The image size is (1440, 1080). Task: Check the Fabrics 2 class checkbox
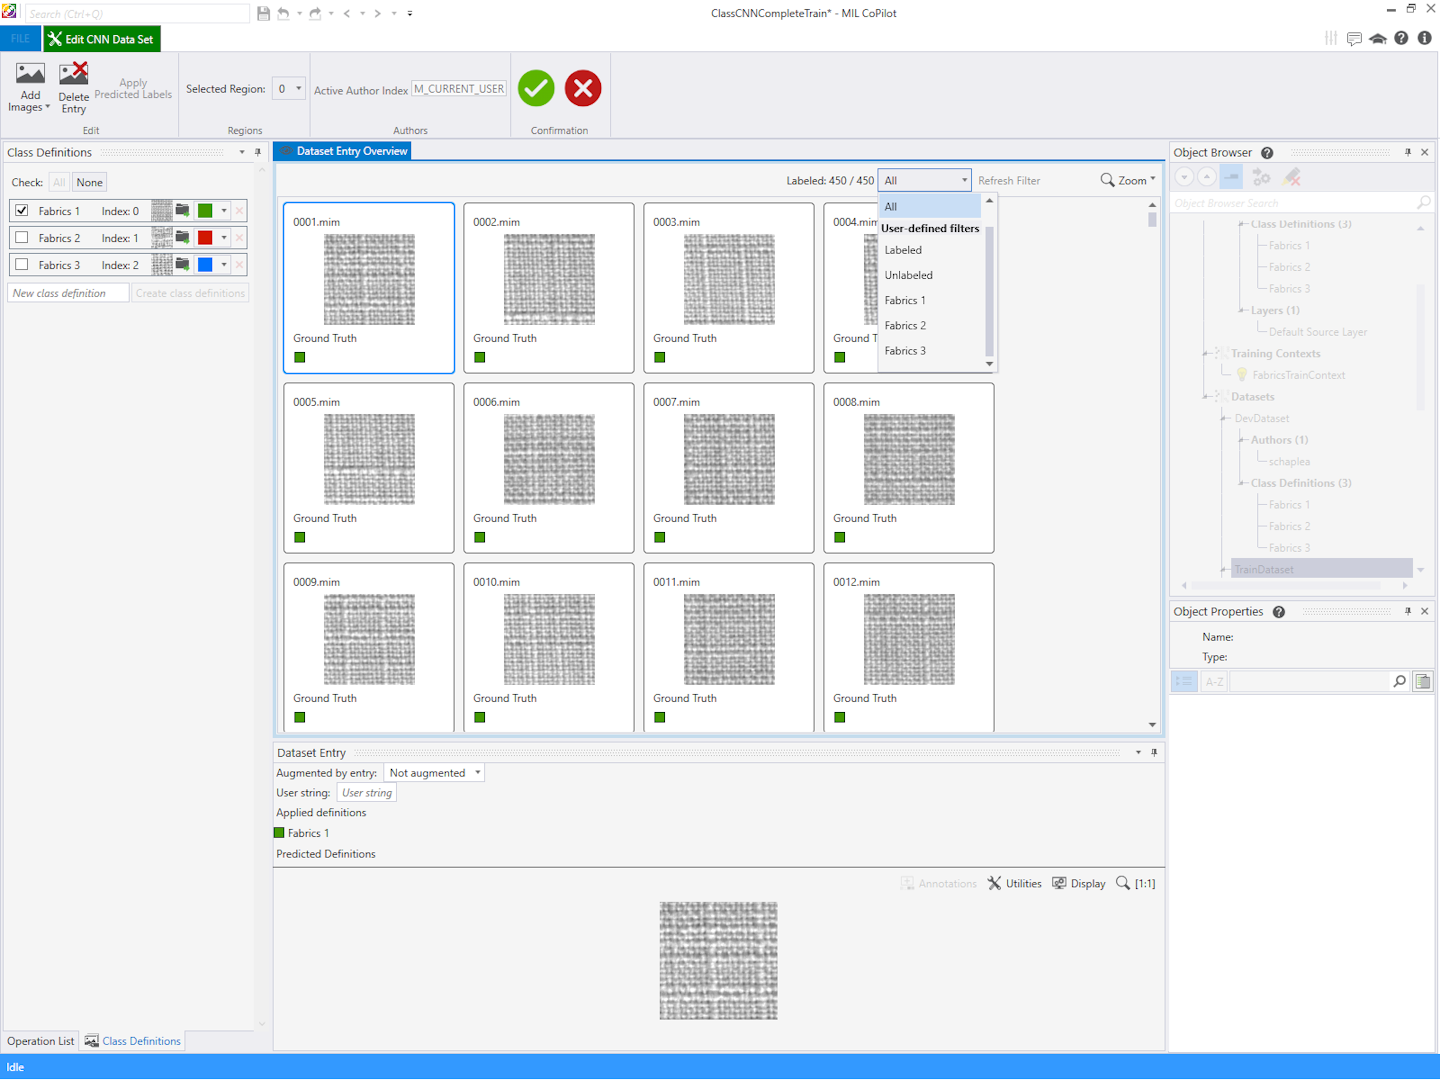click(22, 238)
